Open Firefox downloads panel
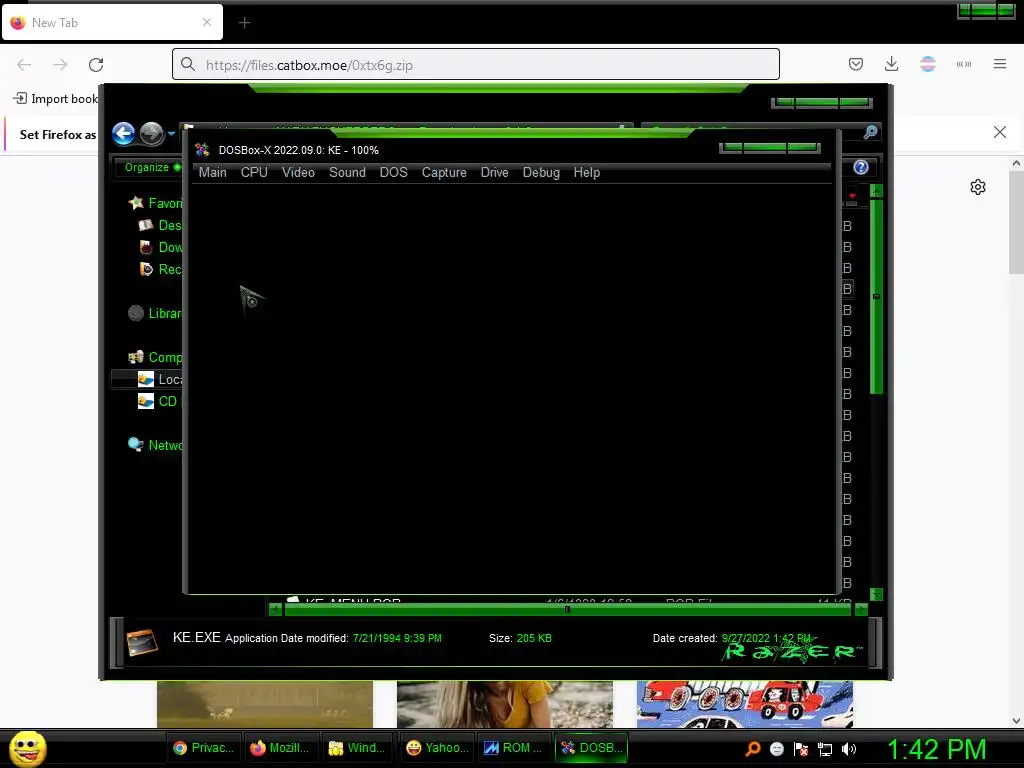This screenshot has height=768, width=1024. point(891,64)
